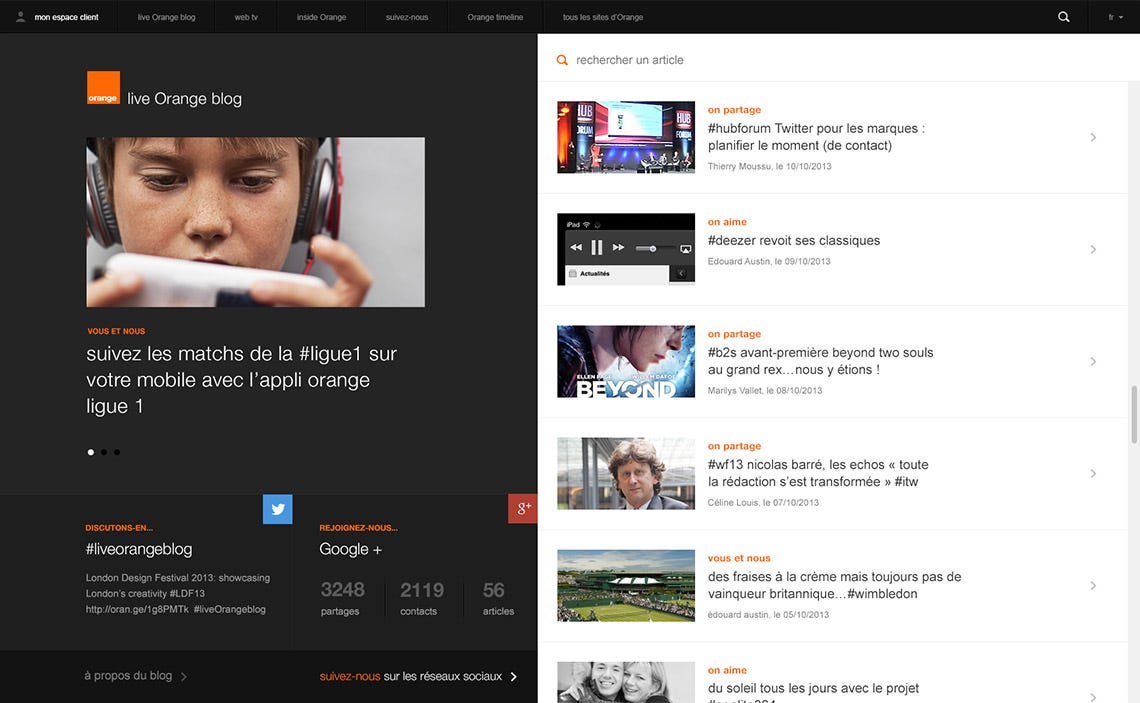Click arrow after réseaux sociaux
The height and width of the screenshot is (703, 1140).
tap(513, 677)
